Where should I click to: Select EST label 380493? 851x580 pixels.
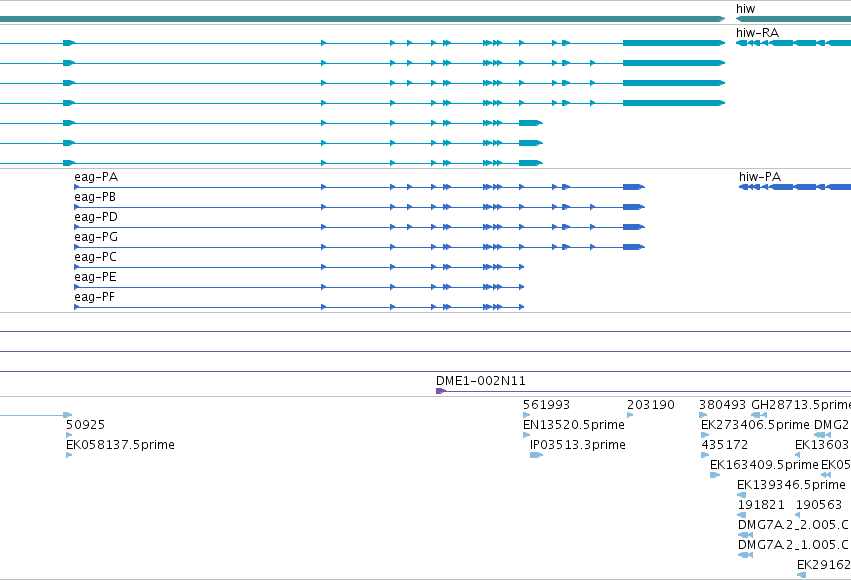point(722,405)
